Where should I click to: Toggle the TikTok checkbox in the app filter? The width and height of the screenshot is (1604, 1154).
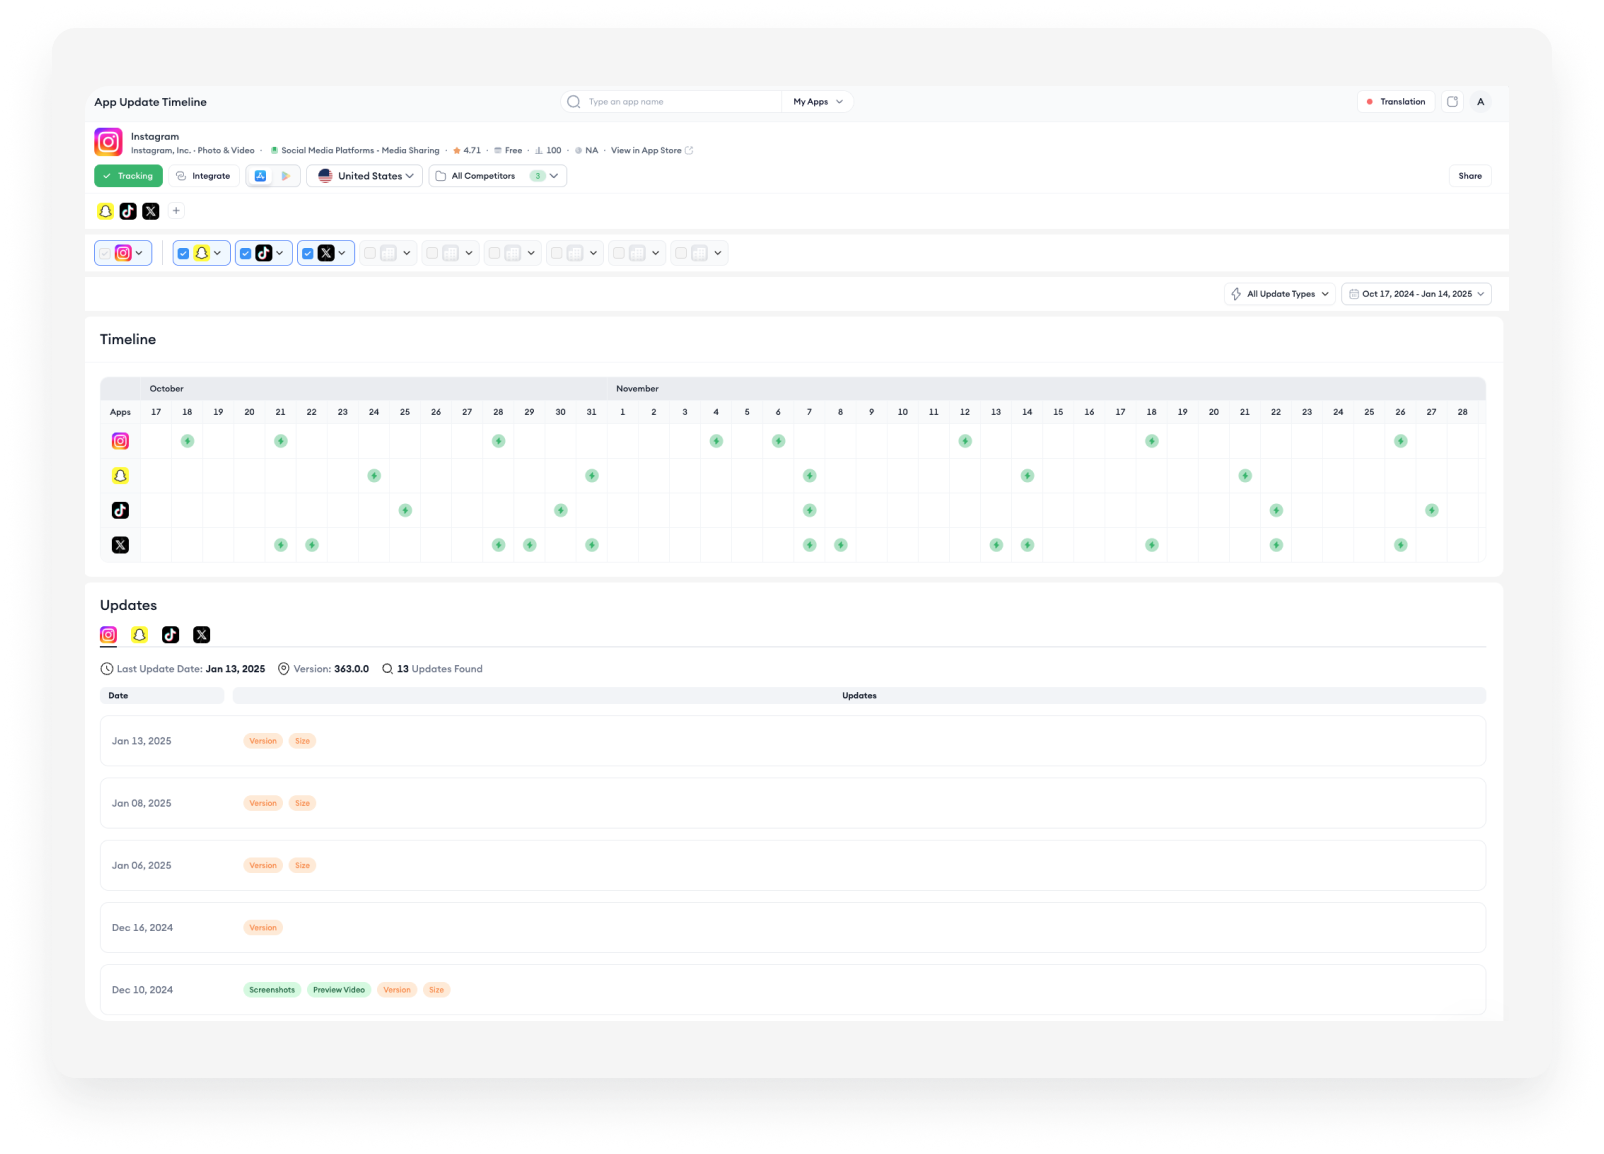click(x=245, y=254)
